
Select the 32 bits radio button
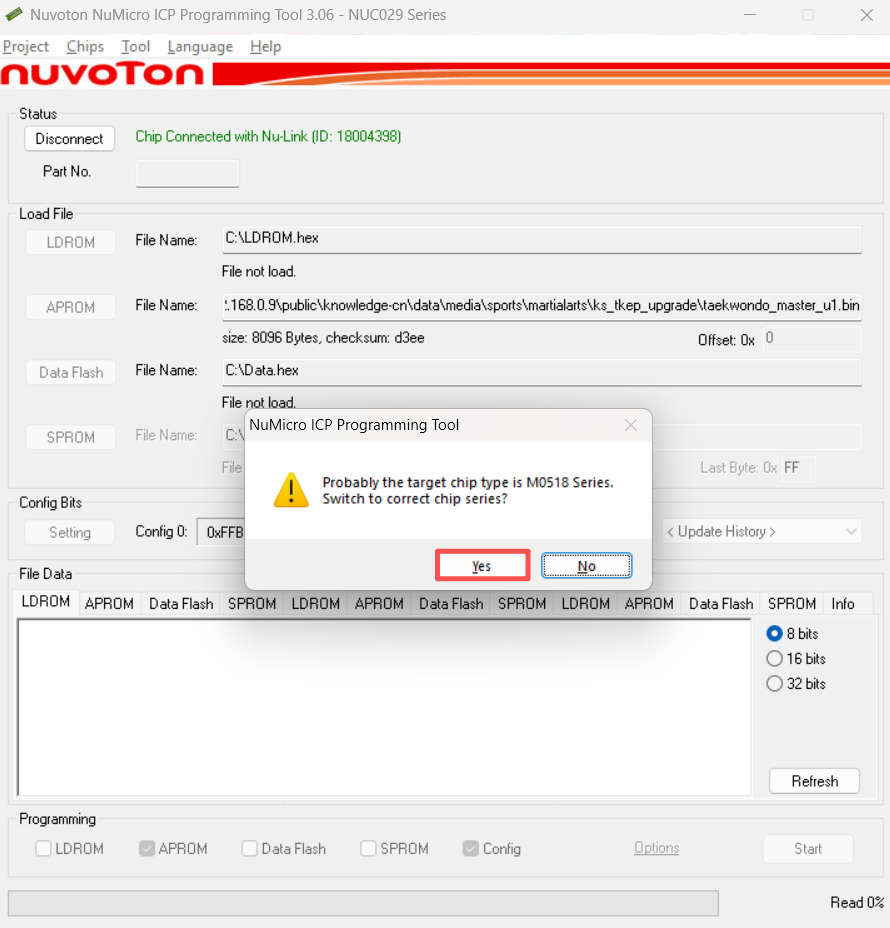coord(774,684)
